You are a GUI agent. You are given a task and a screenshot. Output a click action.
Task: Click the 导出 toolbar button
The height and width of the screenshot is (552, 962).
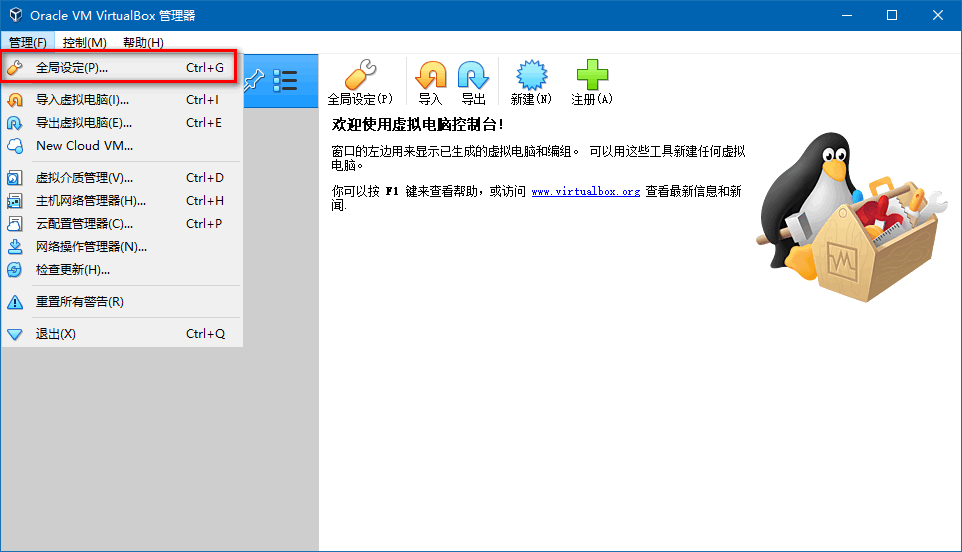(473, 82)
